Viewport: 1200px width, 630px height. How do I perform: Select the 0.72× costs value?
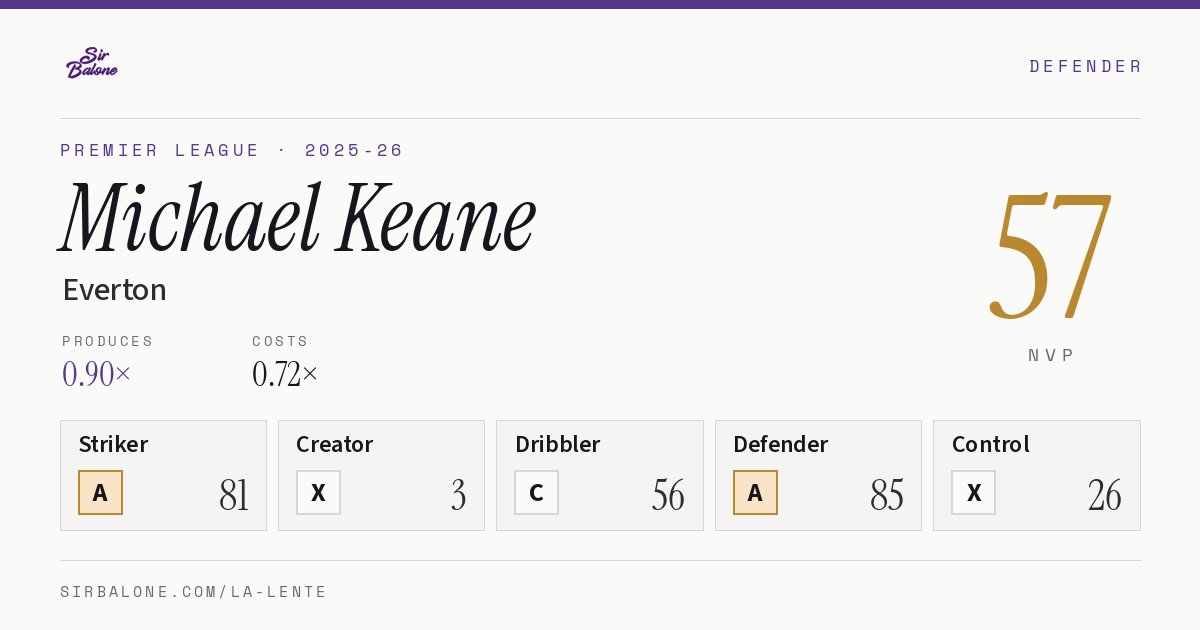click(285, 374)
